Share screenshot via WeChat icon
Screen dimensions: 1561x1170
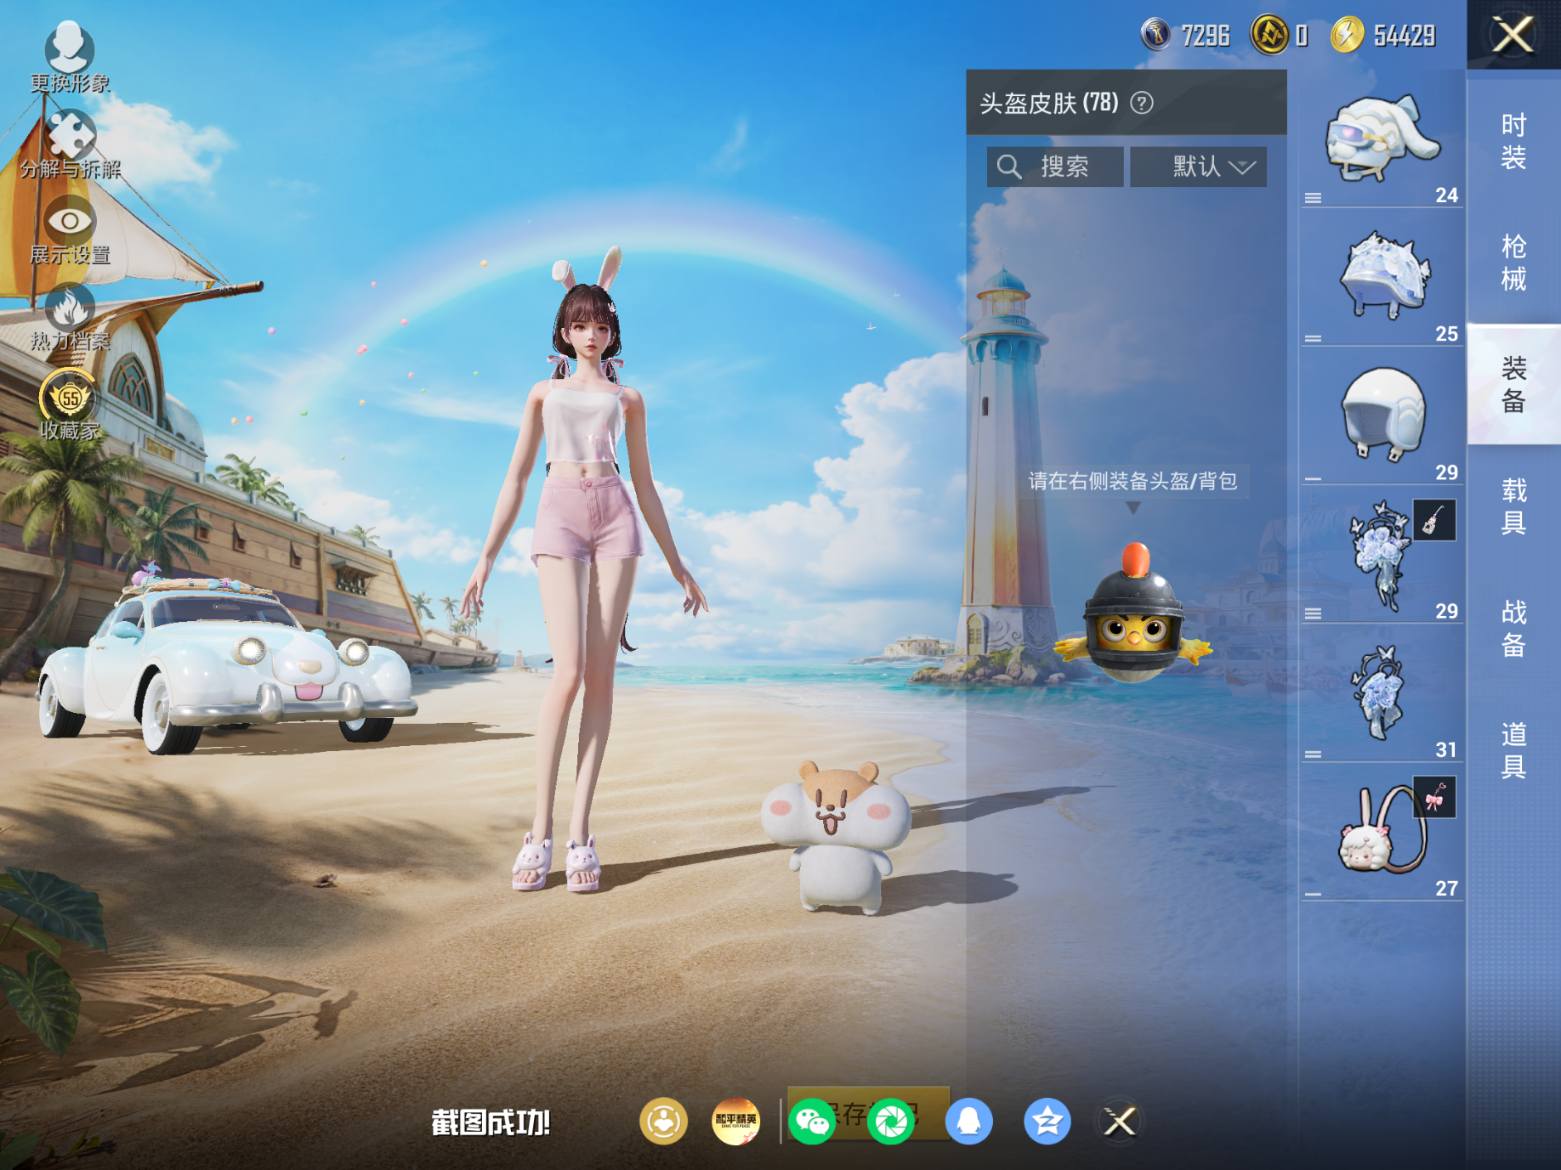click(812, 1121)
